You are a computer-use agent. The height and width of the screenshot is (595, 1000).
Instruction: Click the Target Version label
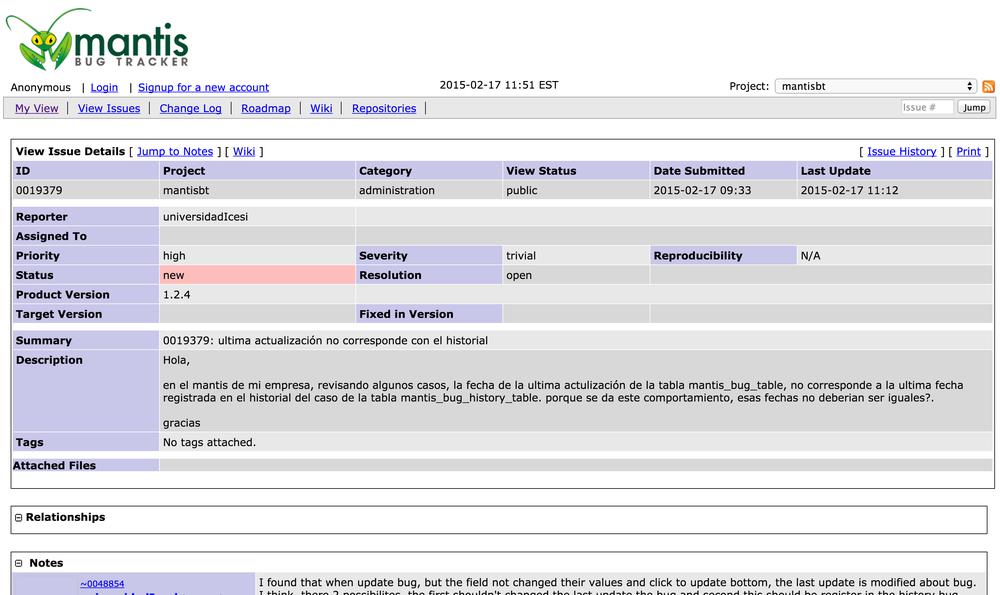point(59,314)
